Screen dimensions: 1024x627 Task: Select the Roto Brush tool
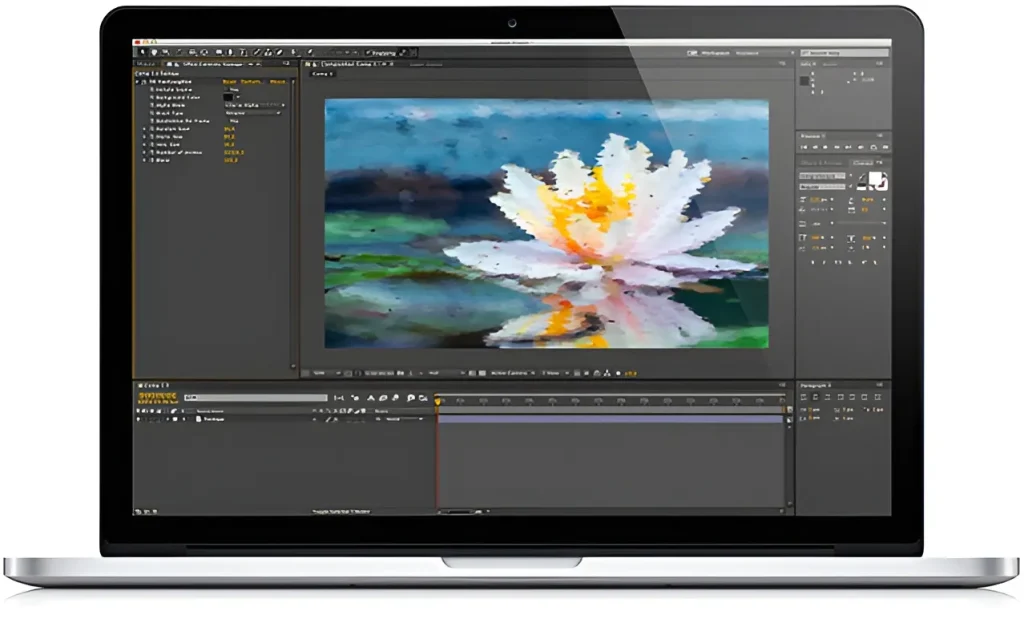click(x=294, y=52)
